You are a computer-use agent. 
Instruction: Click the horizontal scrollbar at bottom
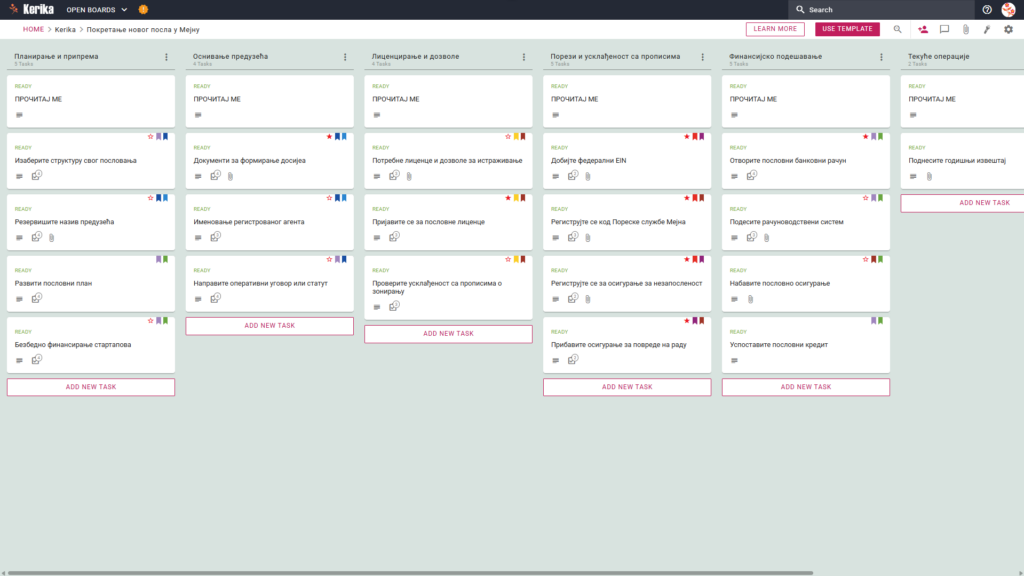coord(410,573)
